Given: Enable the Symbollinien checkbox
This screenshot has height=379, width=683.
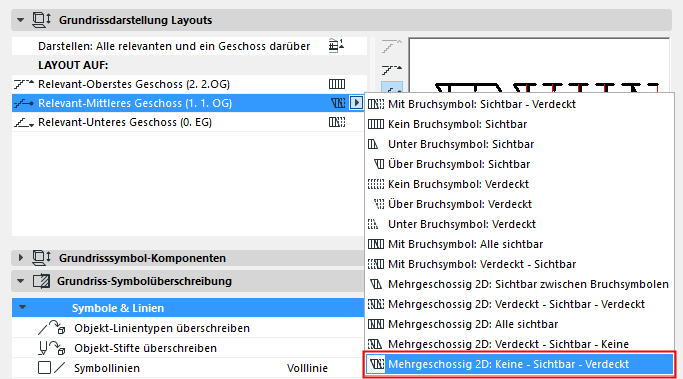Looking at the screenshot, I should [44, 368].
